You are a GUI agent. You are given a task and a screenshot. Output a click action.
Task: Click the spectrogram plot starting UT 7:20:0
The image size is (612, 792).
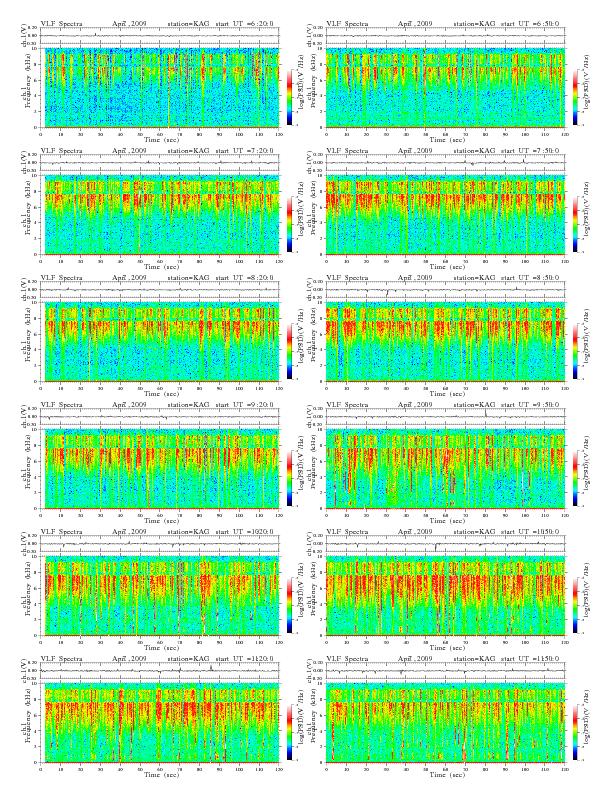(160, 215)
